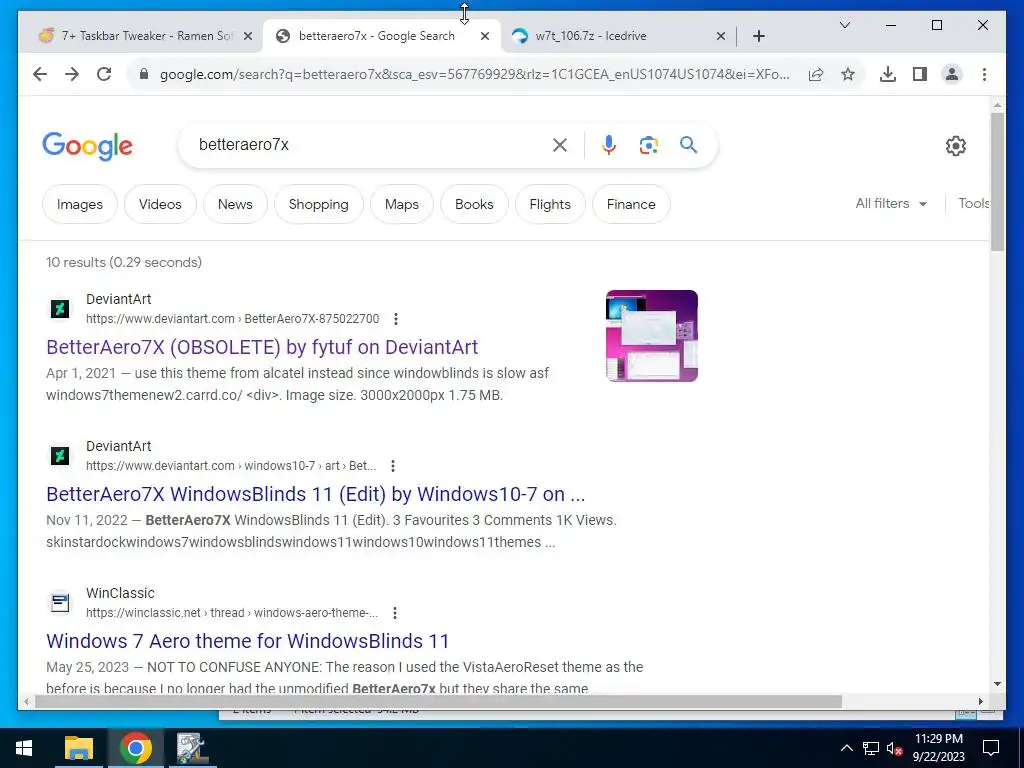Open more options for windows10-7 DeviantArt result
This screenshot has width=1024, height=768.
coord(392,466)
